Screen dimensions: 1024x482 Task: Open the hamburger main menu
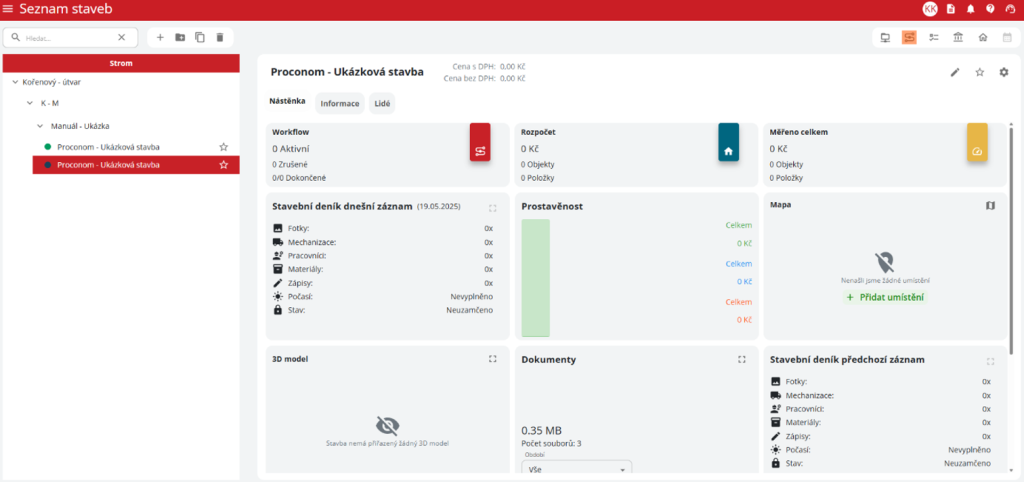[x=9, y=9]
